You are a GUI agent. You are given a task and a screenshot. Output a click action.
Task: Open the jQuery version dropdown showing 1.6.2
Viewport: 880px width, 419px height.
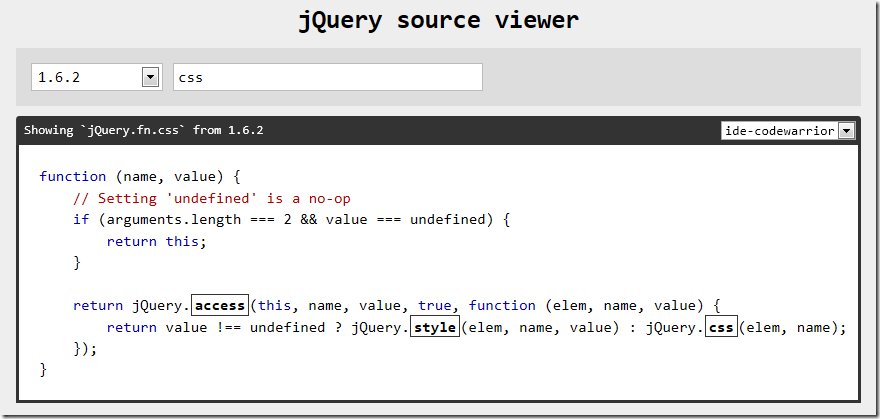point(97,77)
